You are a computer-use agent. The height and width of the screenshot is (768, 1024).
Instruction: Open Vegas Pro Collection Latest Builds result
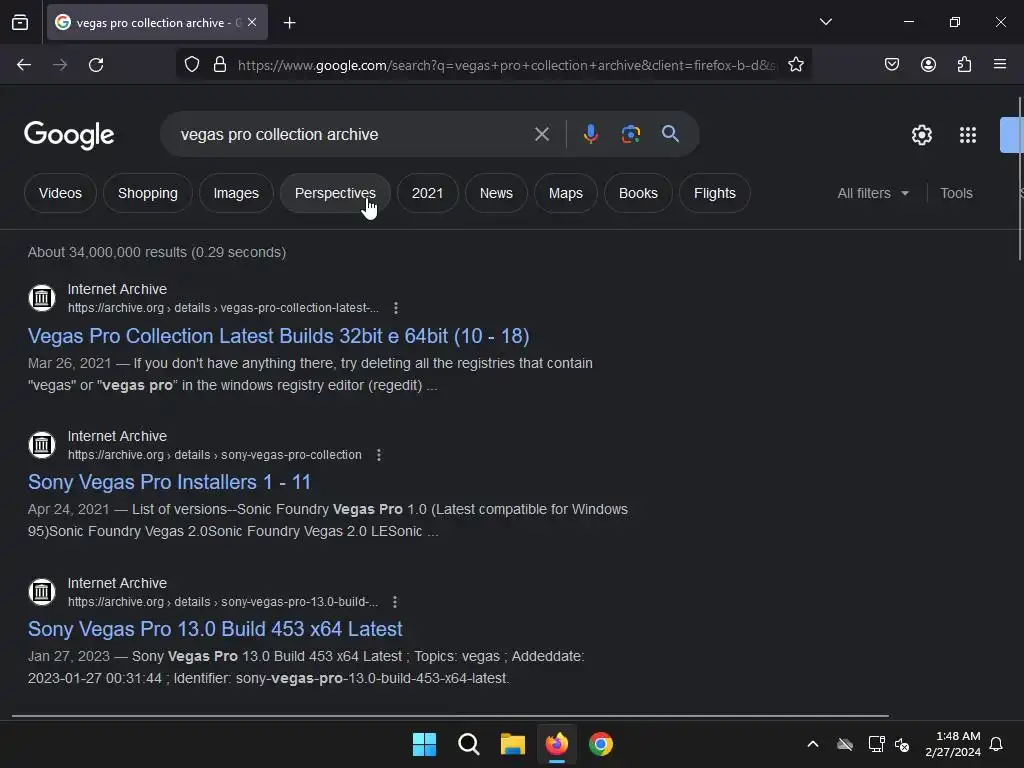point(278,336)
